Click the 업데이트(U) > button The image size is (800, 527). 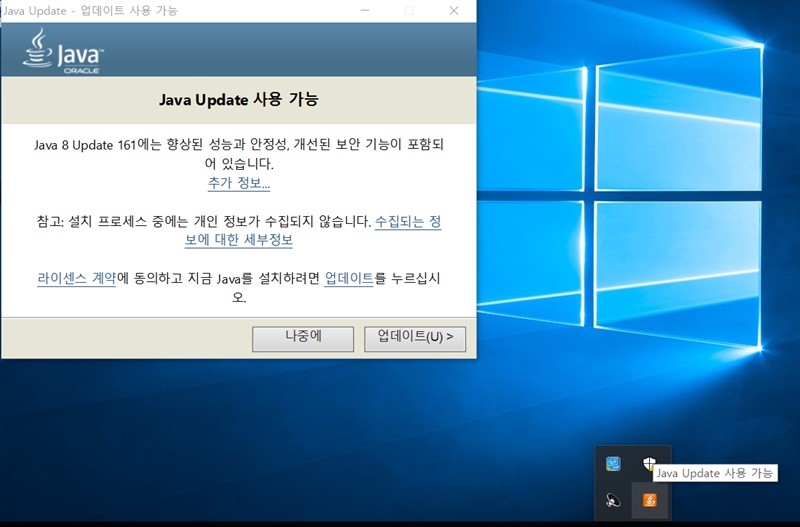point(415,339)
